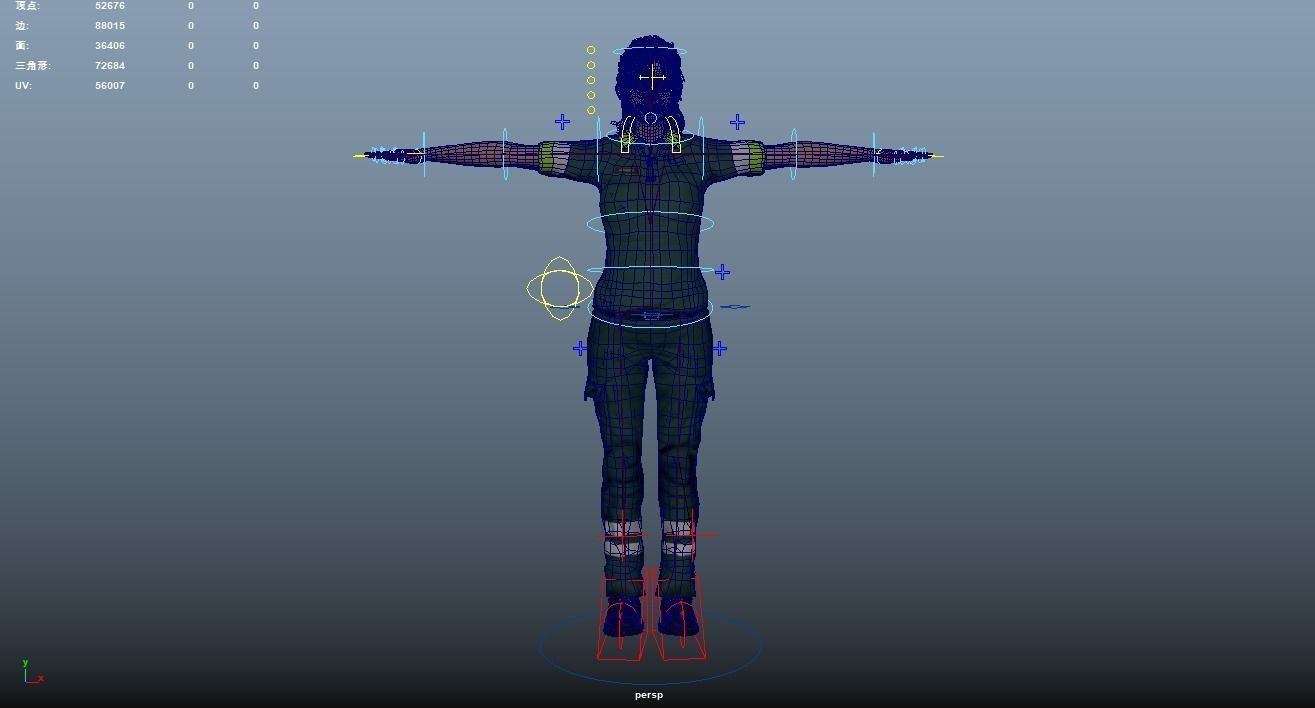Click the XY axis orientation gizmo
This screenshot has height=708, width=1315.
coord(33,672)
